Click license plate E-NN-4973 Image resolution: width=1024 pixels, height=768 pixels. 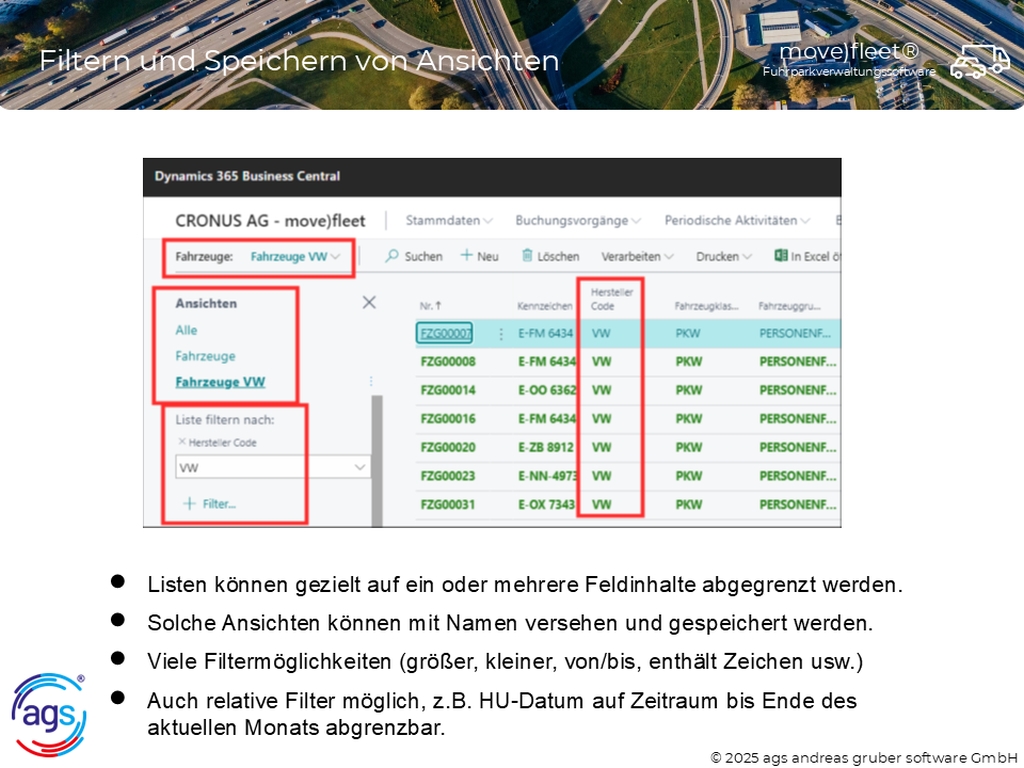(547, 476)
